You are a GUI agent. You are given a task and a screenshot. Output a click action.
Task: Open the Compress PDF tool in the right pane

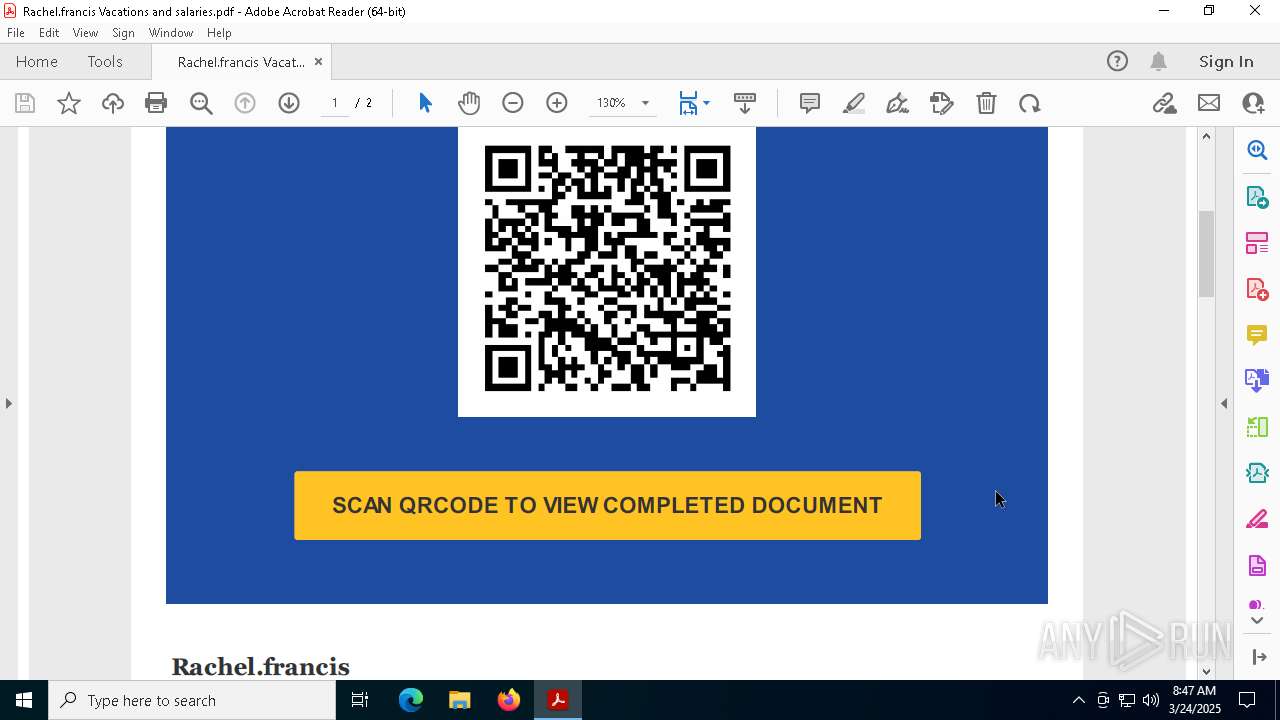tap(1257, 473)
